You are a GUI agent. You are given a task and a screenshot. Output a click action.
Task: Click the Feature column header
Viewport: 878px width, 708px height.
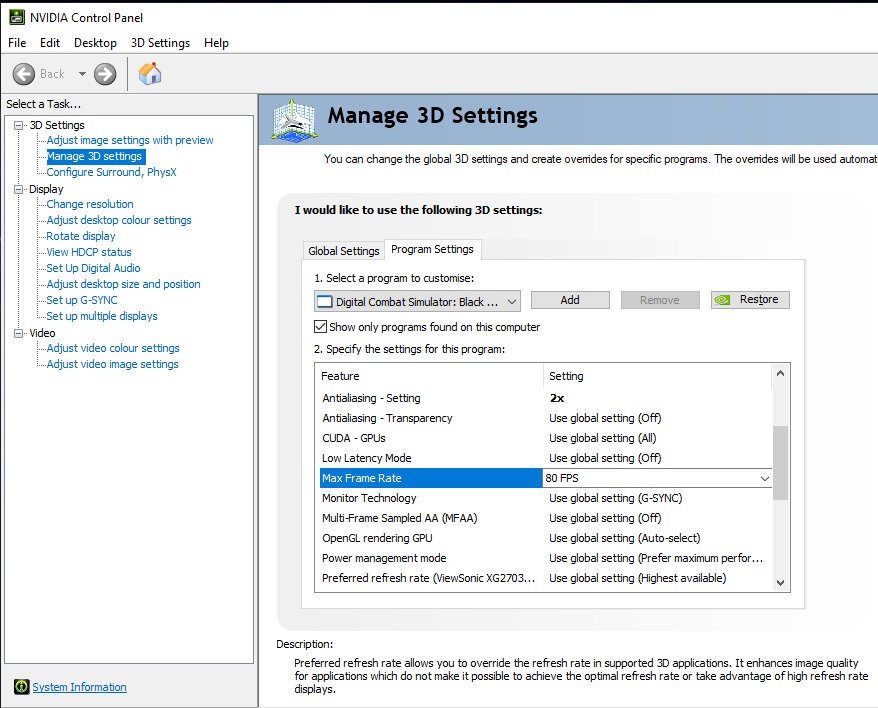pyautogui.click(x=429, y=376)
